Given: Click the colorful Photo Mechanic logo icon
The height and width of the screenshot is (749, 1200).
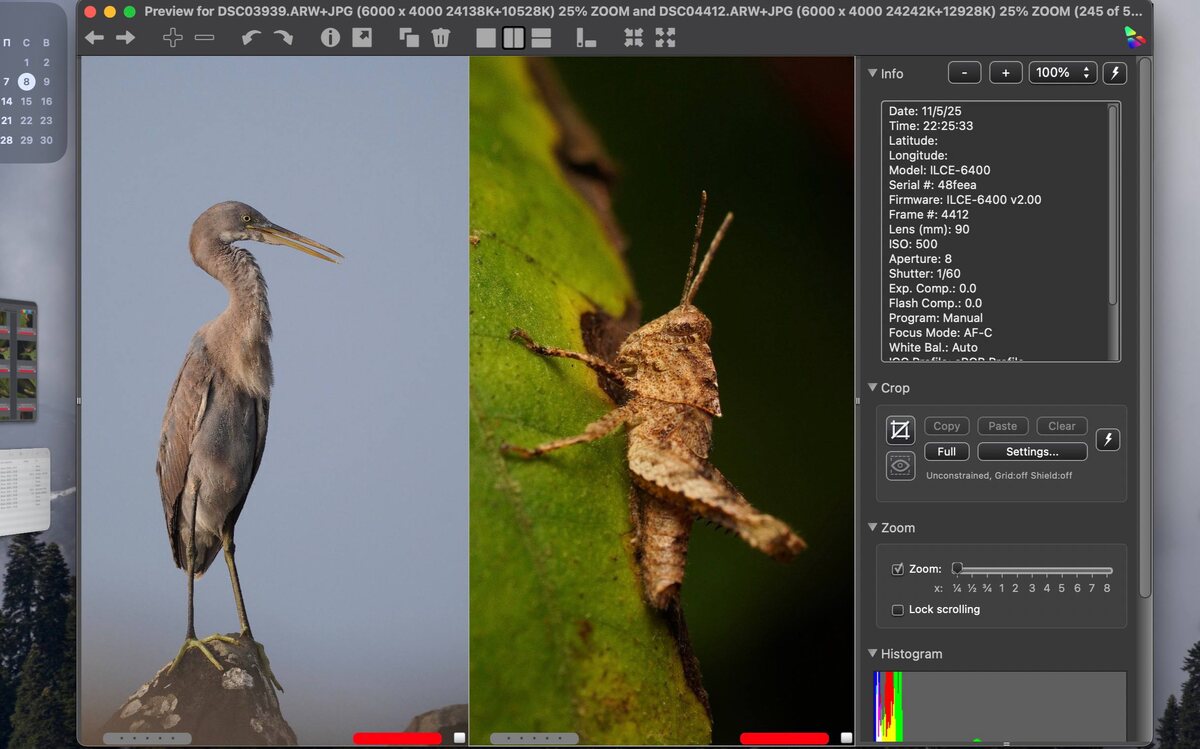Looking at the screenshot, I should (x=1134, y=37).
